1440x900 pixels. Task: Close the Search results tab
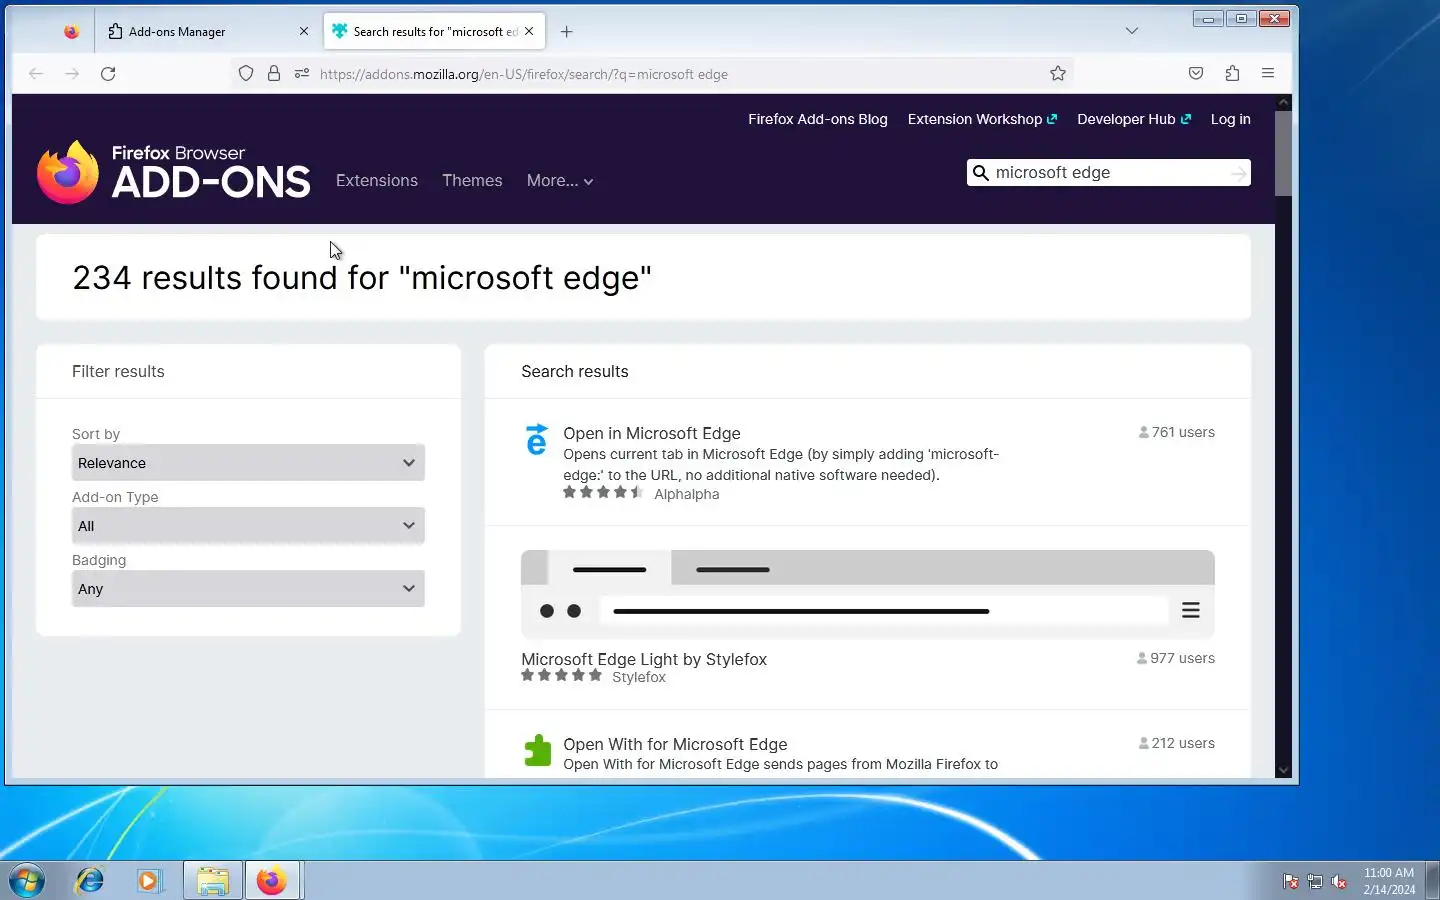(529, 31)
